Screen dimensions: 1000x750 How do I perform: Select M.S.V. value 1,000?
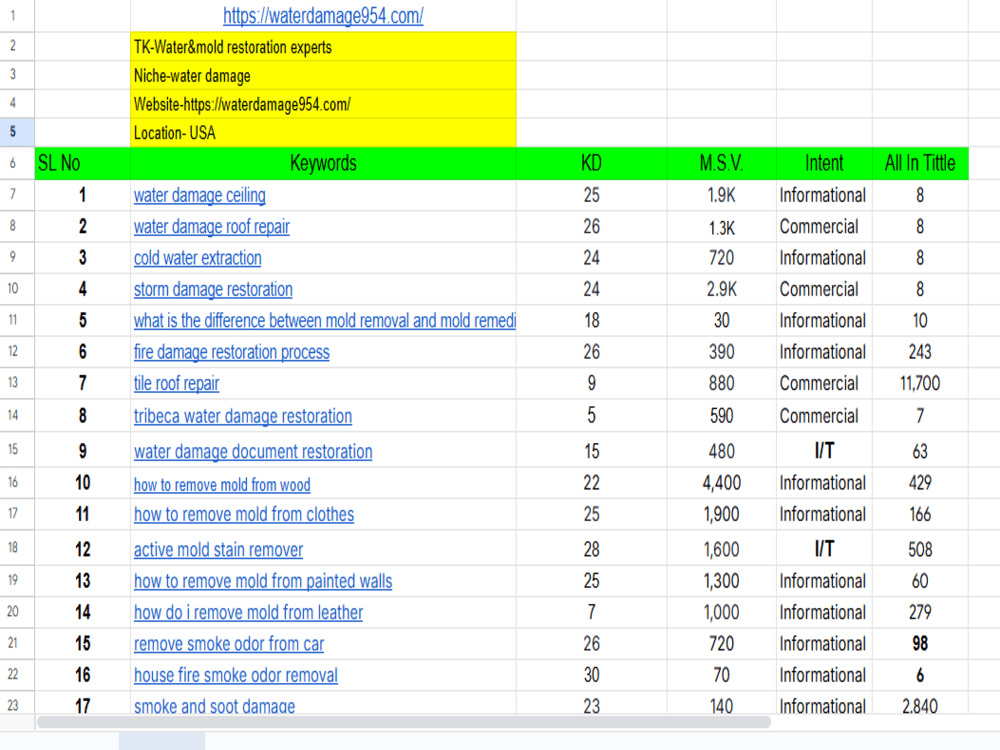pos(721,612)
